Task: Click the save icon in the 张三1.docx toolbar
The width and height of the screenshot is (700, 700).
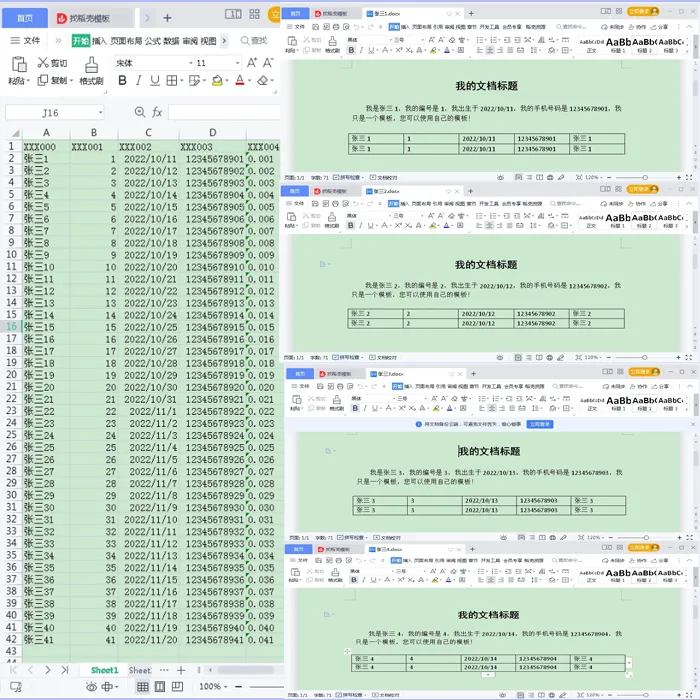Action: point(316,27)
